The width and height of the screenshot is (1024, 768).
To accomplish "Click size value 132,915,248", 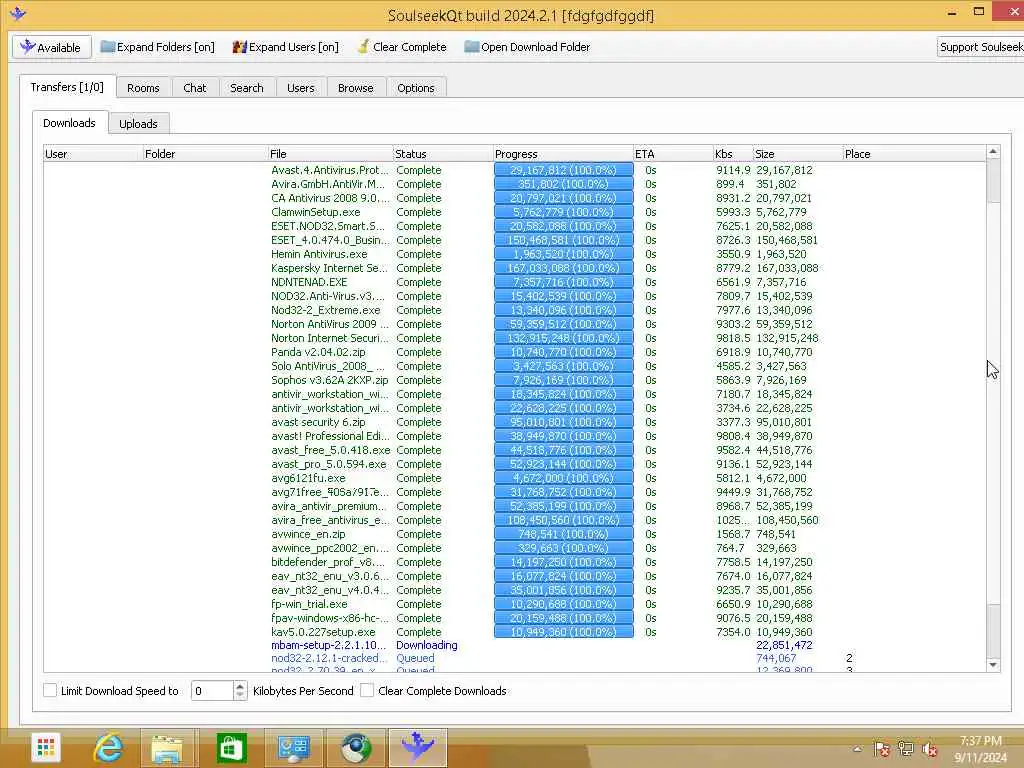I will pyautogui.click(x=787, y=338).
